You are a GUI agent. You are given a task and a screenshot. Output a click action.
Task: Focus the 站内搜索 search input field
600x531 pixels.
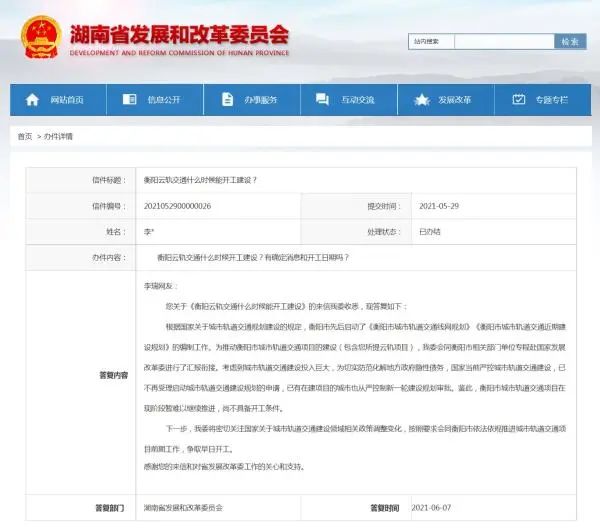tap(480, 41)
